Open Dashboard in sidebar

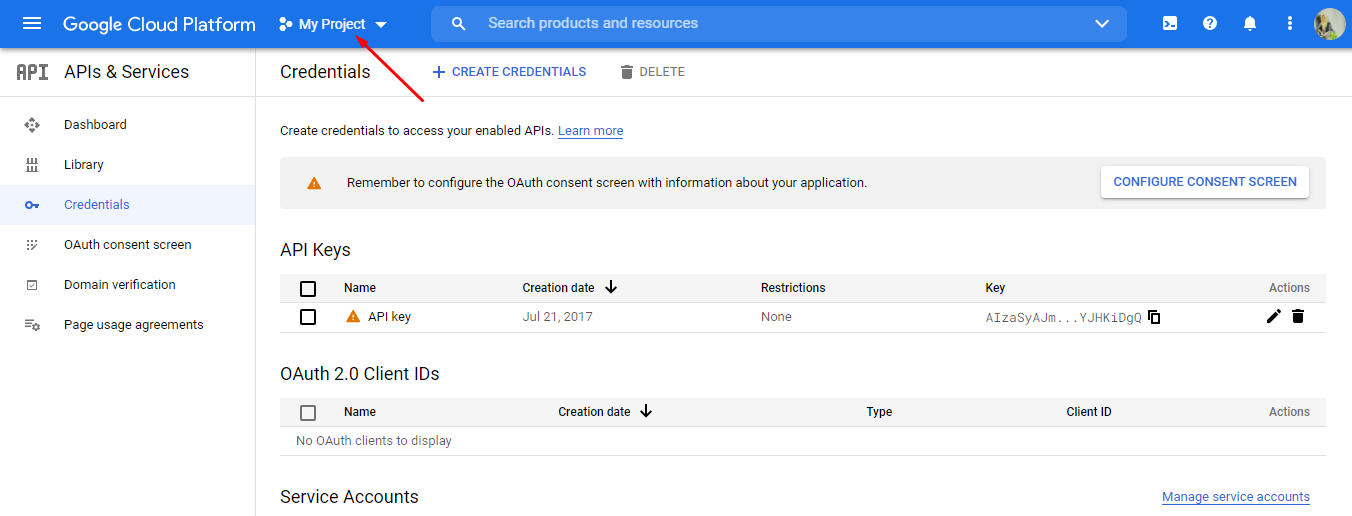[x=95, y=125]
